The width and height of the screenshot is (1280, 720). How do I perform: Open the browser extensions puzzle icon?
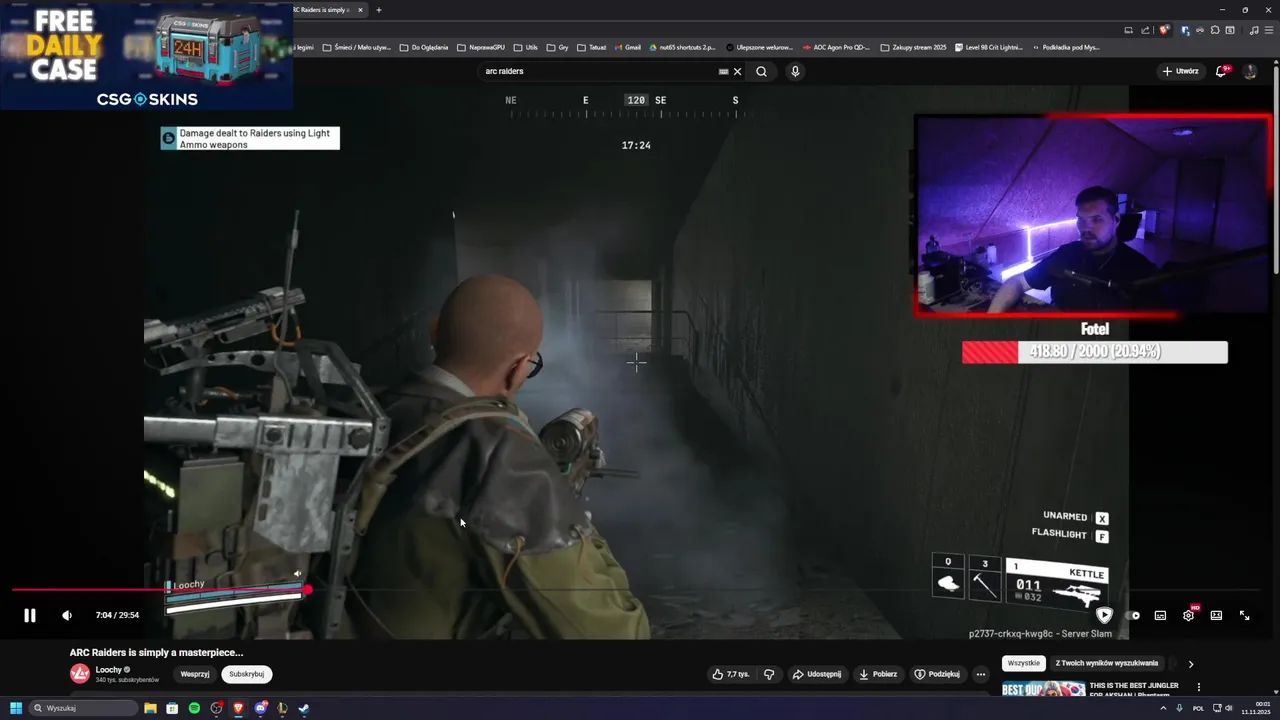(x=1215, y=30)
